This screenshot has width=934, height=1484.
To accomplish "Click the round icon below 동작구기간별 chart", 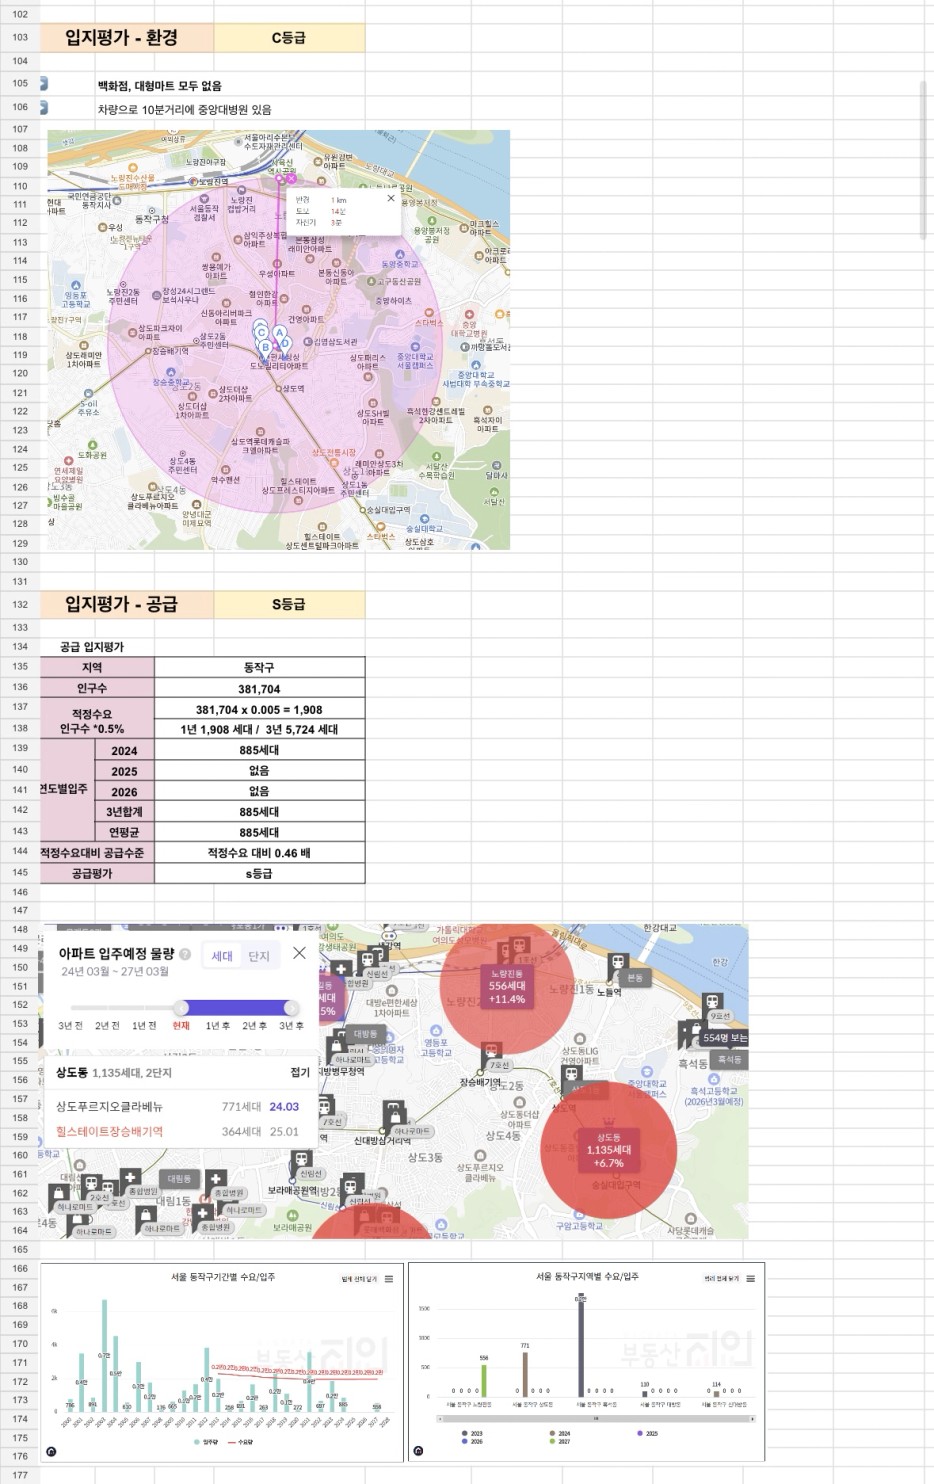I will pos(51,1451).
